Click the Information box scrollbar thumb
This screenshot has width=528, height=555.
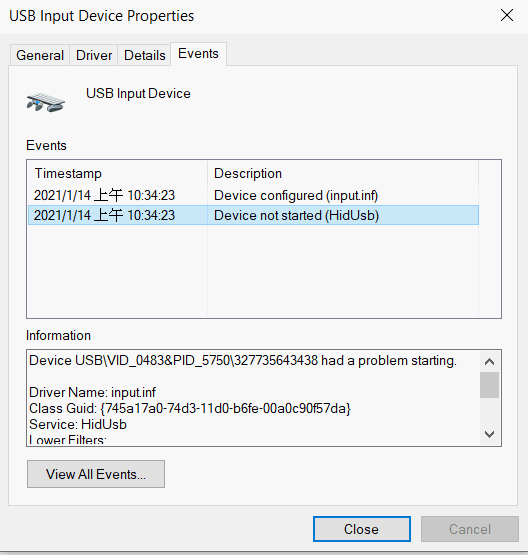coord(489,385)
